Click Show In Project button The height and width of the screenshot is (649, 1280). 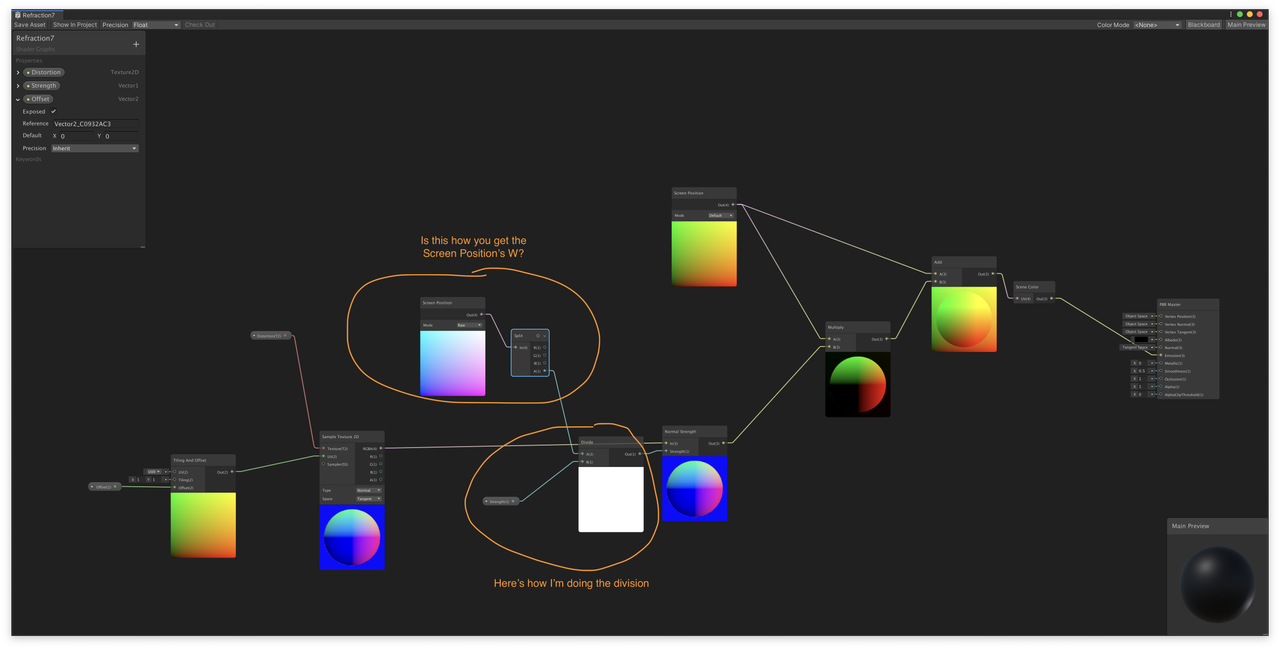click(75, 25)
